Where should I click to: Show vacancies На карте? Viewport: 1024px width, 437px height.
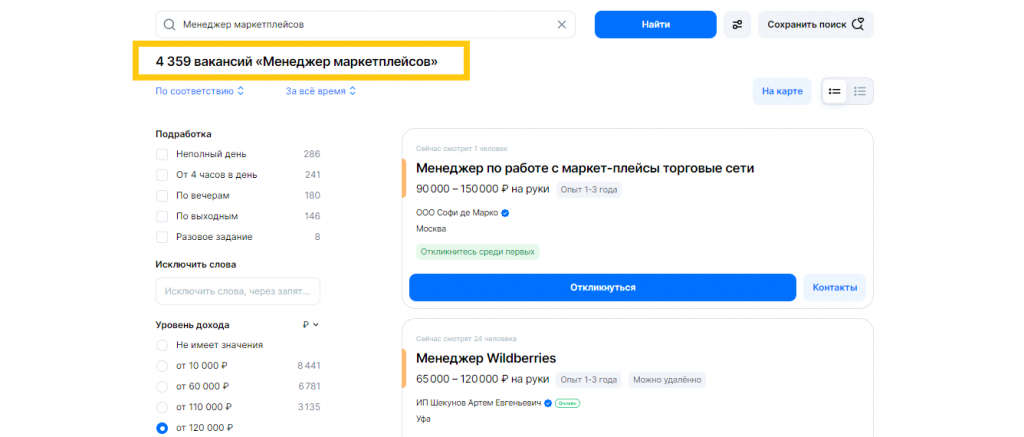click(782, 91)
